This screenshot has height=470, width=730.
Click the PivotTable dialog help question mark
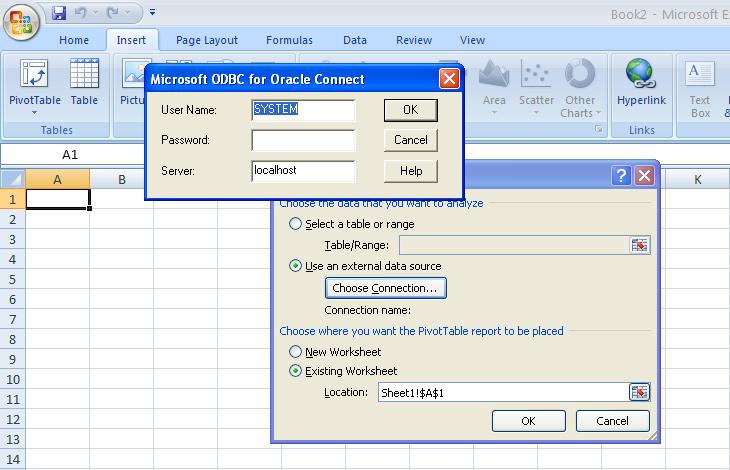(621, 175)
